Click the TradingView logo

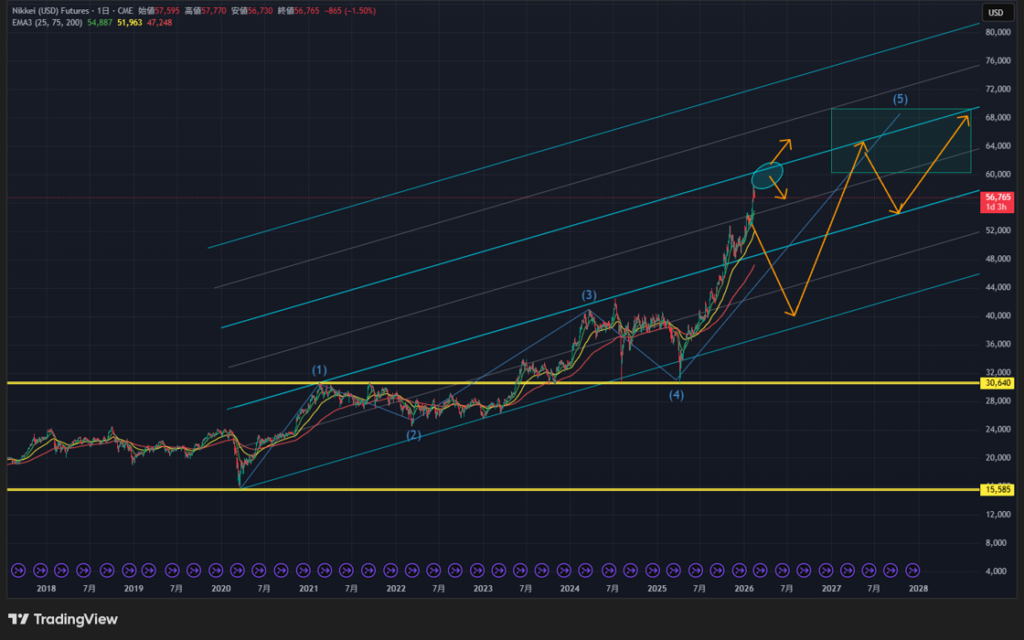click(x=62, y=619)
